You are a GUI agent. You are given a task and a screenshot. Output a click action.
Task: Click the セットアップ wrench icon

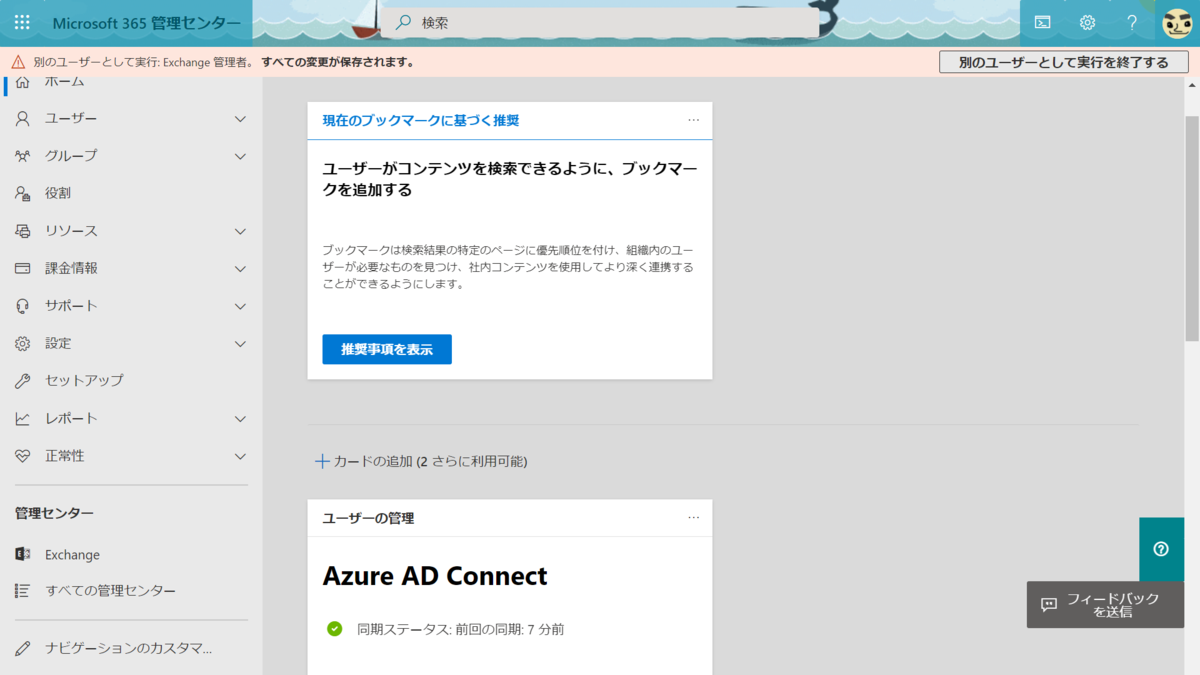[22, 381]
